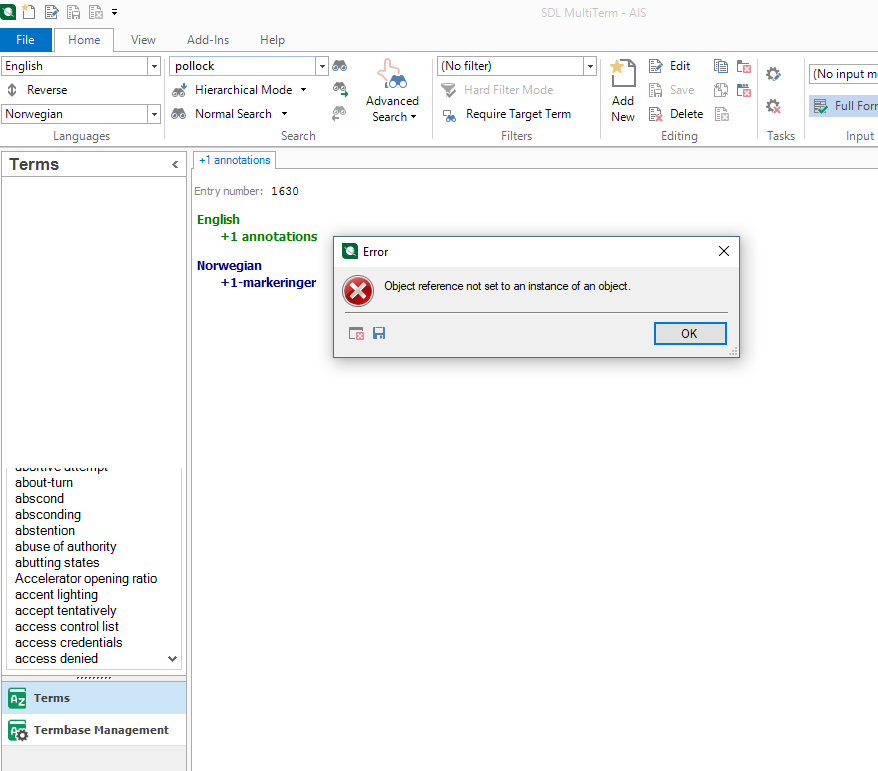The width and height of the screenshot is (878, 771).
Task: Open the English source language dropdown
Action: pos(154,66)
